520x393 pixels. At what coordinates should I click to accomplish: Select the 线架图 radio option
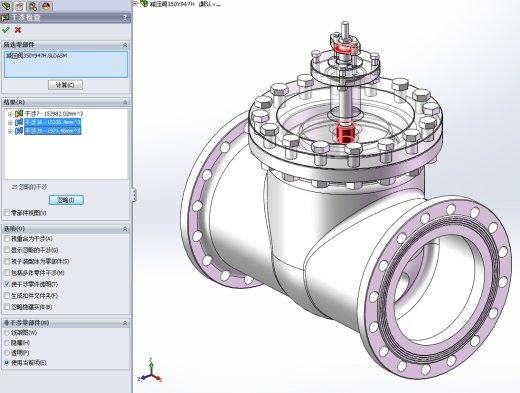click(x=7, y=333)
